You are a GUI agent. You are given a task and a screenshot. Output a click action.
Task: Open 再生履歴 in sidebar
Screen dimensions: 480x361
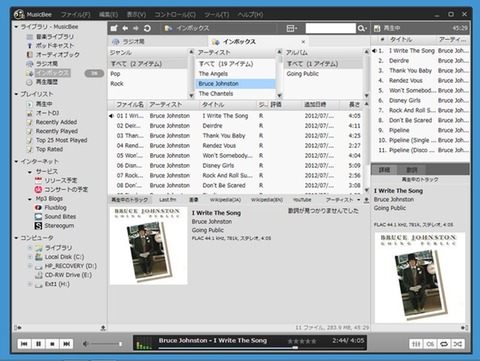(47, 82)
